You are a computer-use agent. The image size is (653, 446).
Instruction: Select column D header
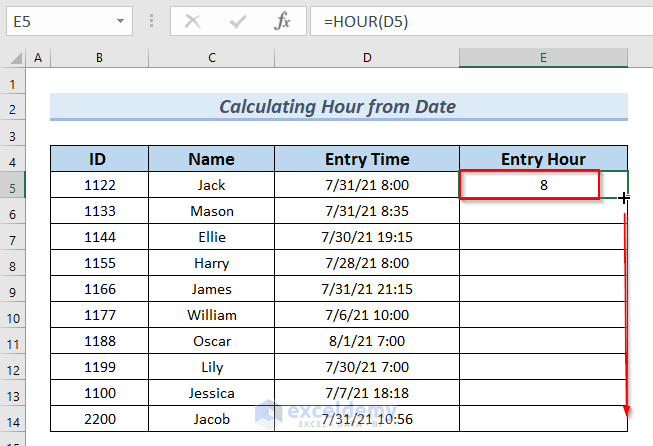[x=367, y=58]
